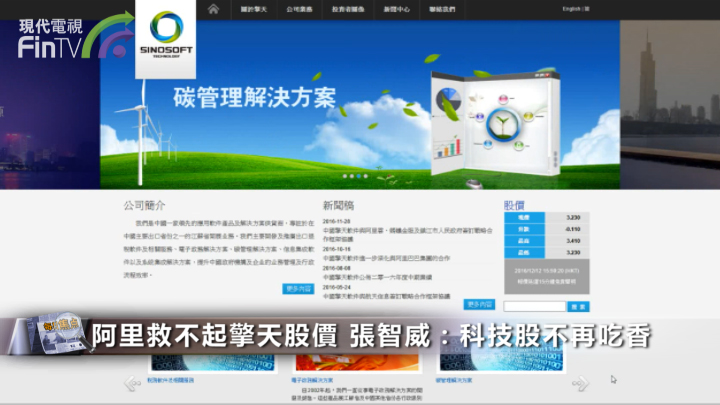Show previous solutions with left arrow
Image resolution: width=720 pixels, height=405 pixels.
(132, 383)
